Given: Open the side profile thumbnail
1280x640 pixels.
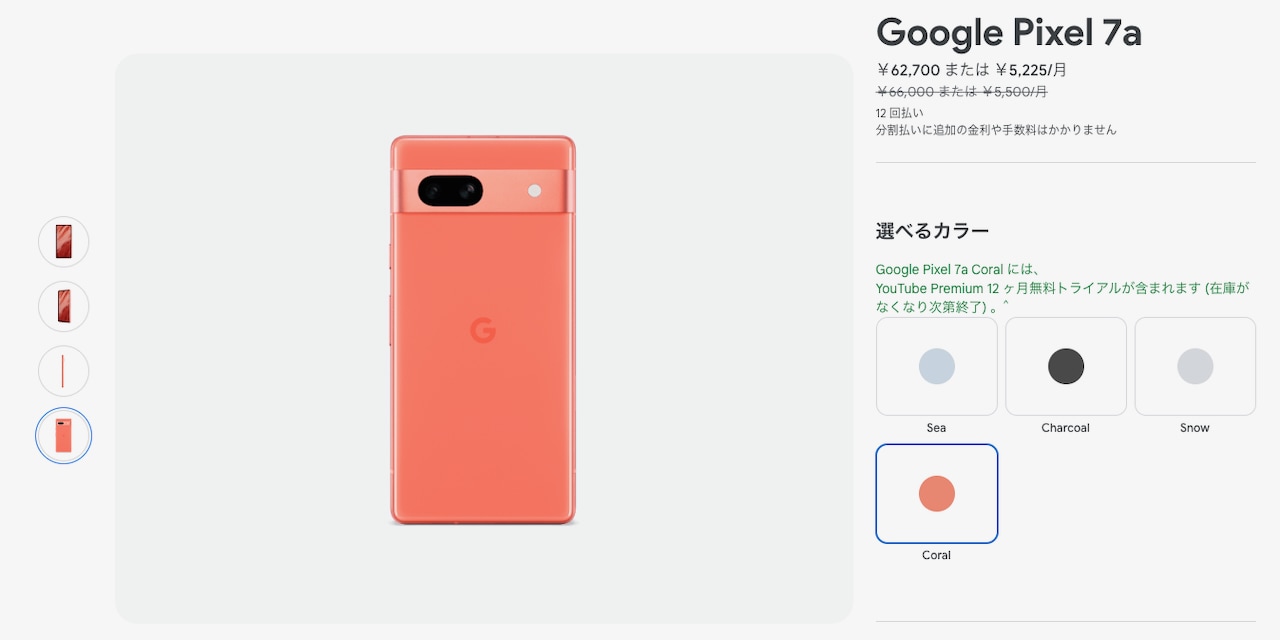Looking at the screenshot, I should tap(64, 371).
